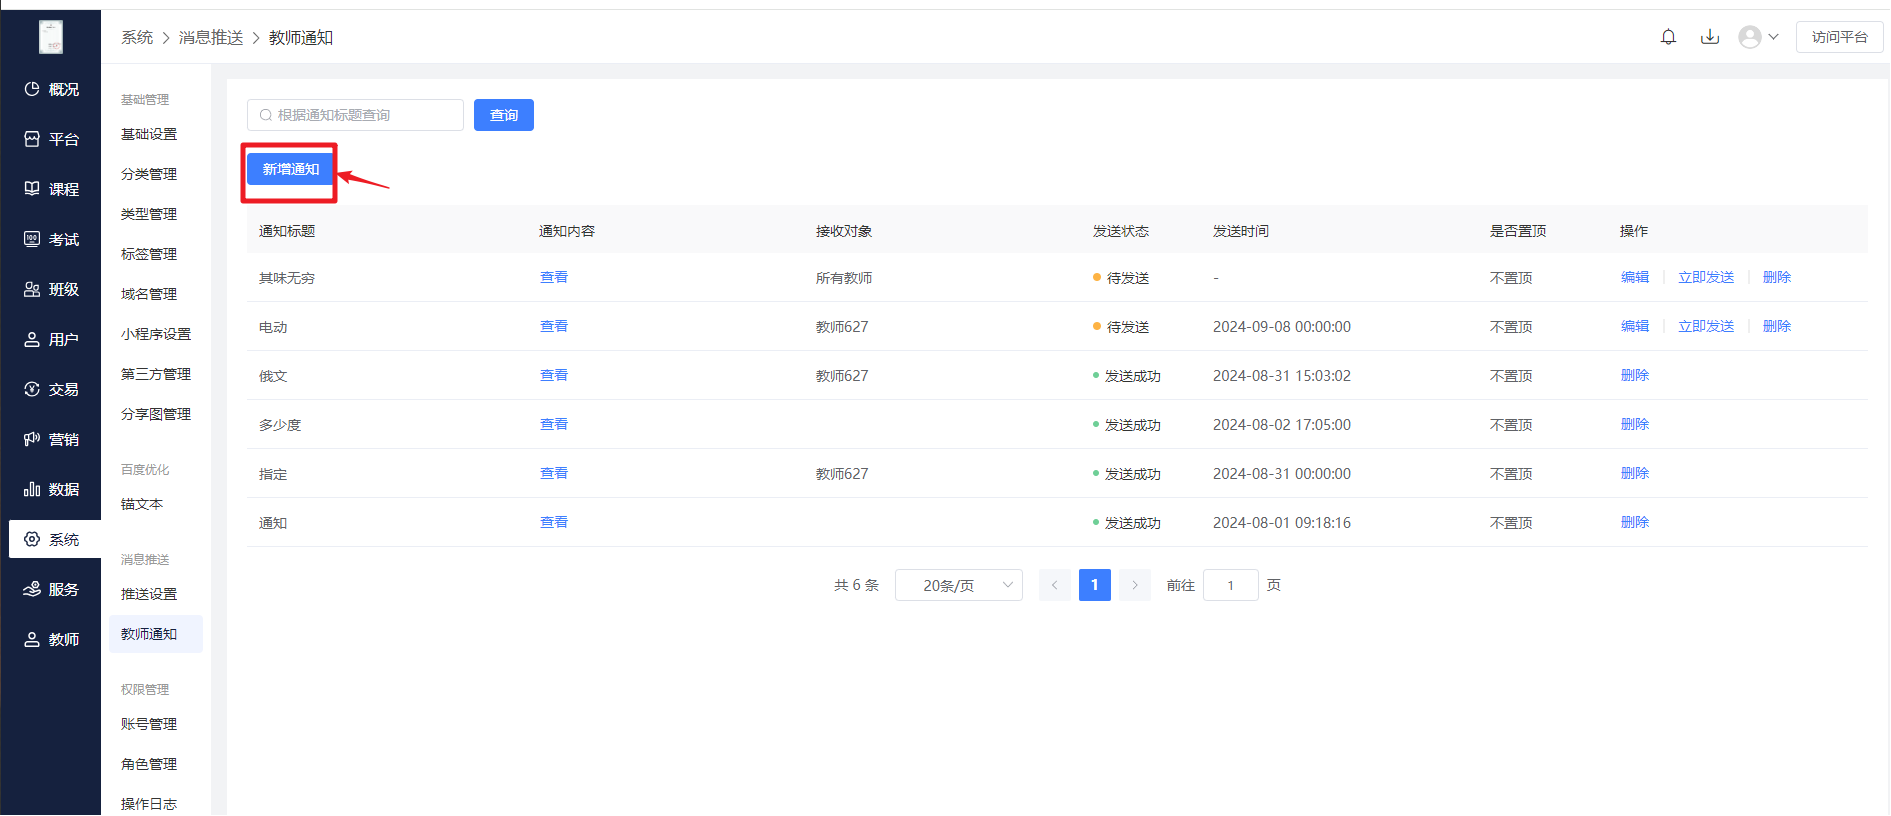Open 基础设置 menu item
The height and width of the screenshot is (816, 1891).
[149, 134]
